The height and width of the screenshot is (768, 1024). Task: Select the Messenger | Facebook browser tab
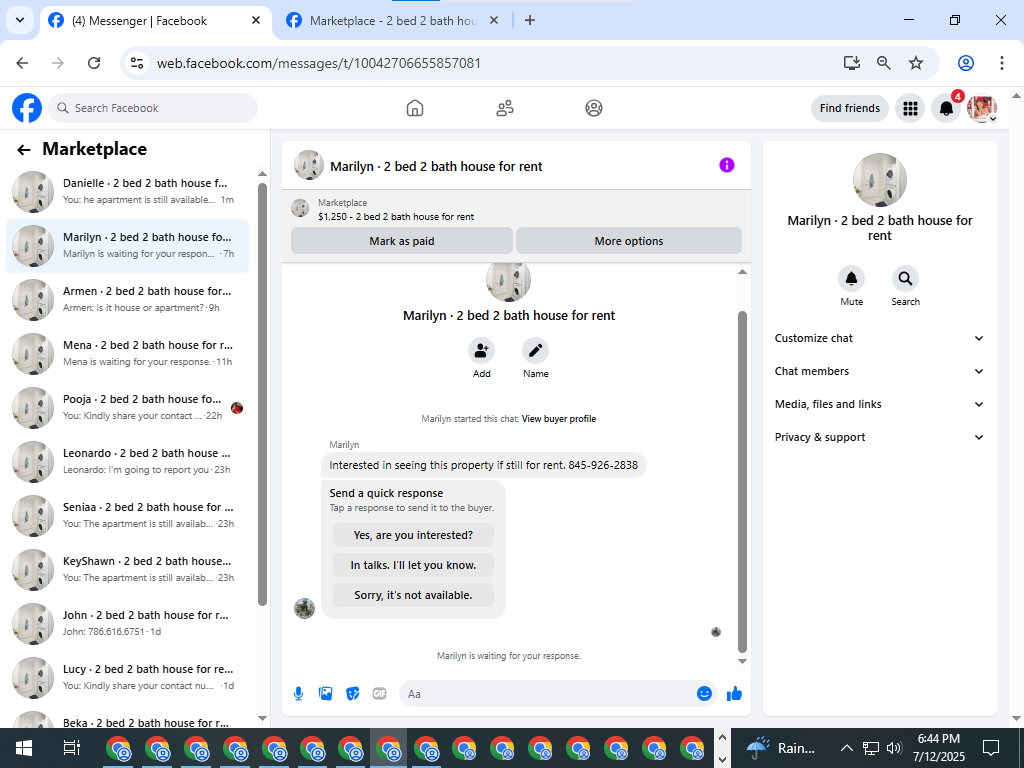155,21
